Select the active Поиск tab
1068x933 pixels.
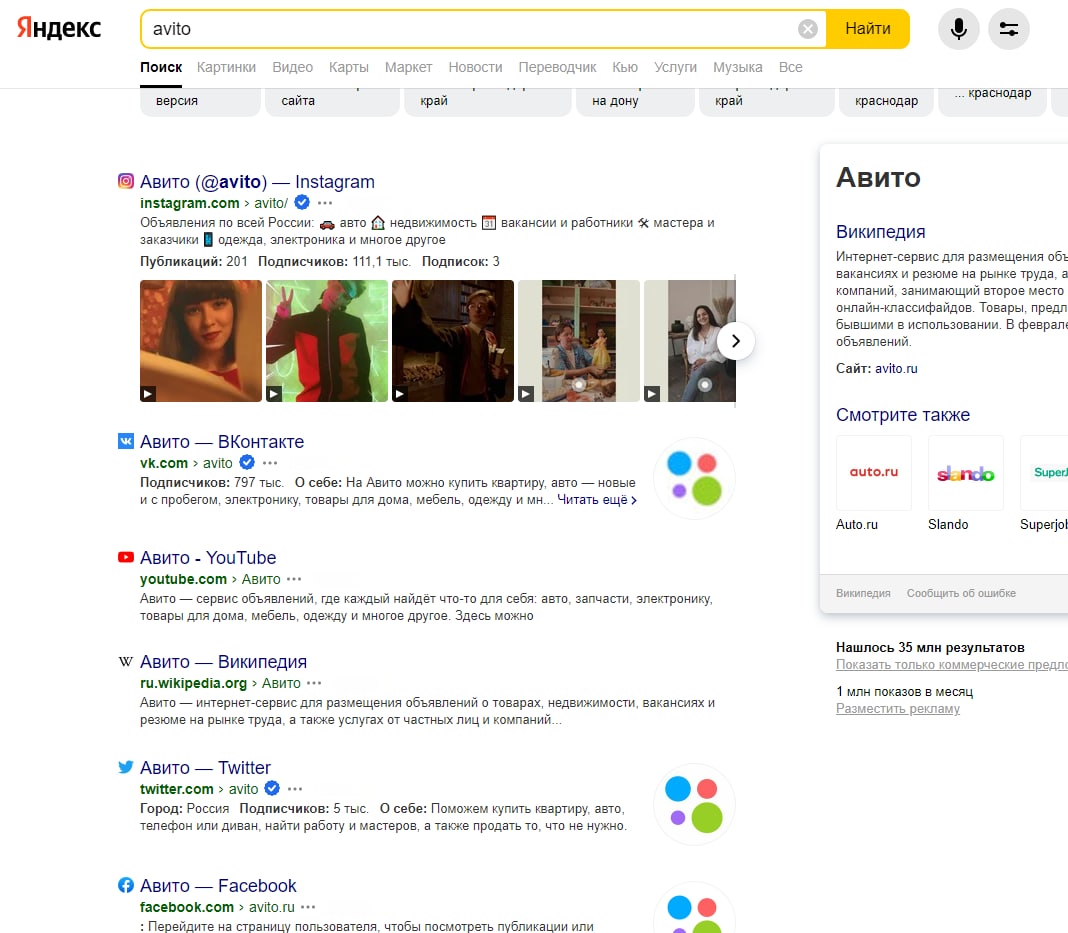click(x=161, y=67)
